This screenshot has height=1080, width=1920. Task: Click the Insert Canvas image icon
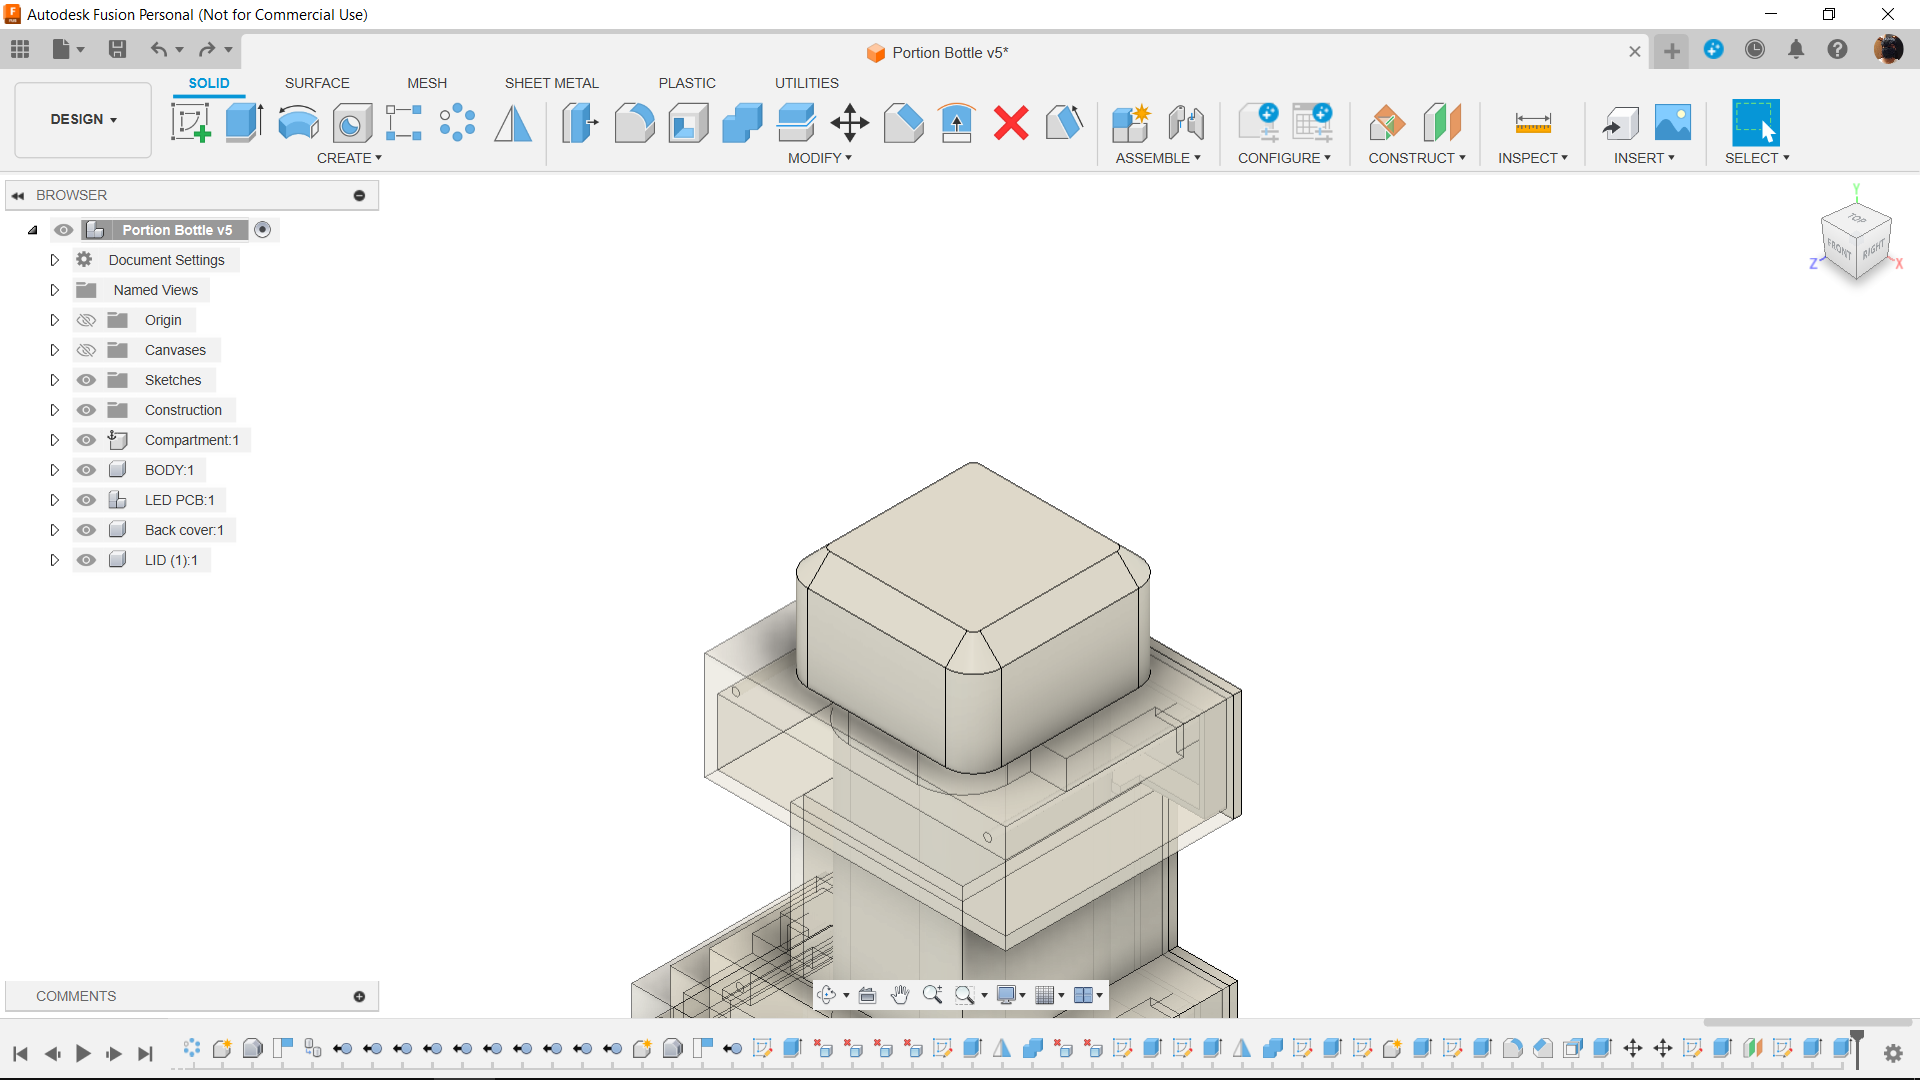(x=1673, y=123)
